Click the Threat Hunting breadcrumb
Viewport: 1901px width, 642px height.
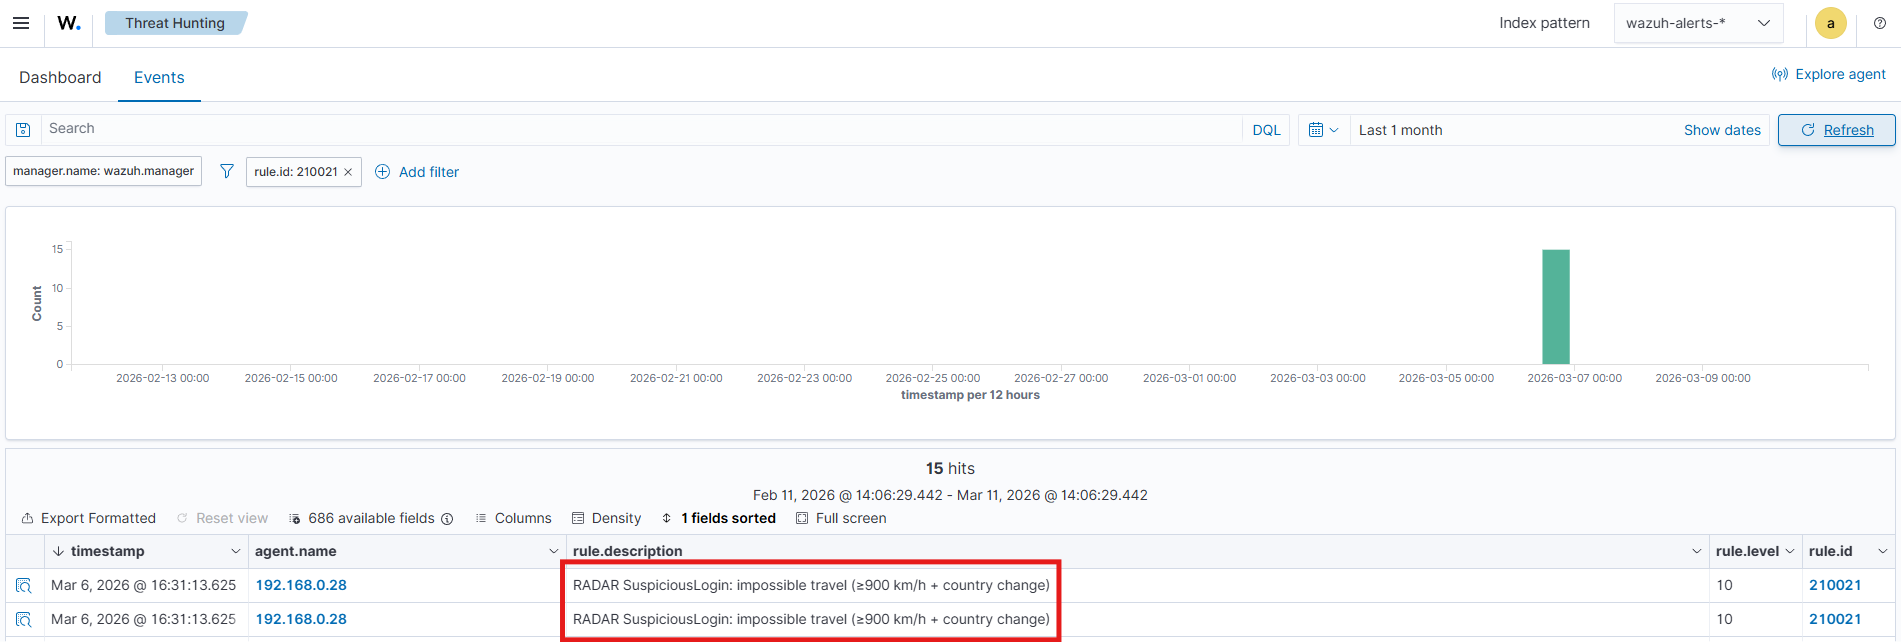[x=175, y=23]
